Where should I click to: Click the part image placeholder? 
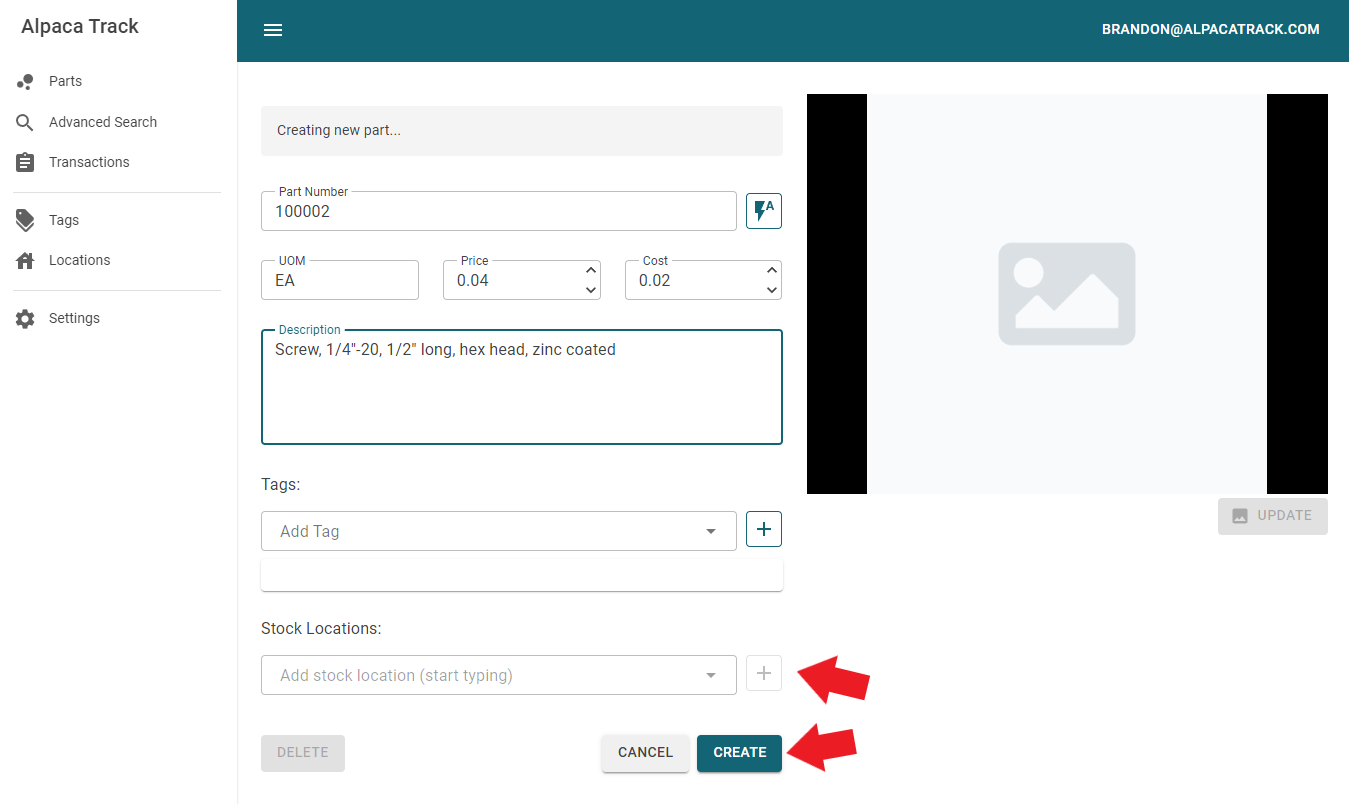coord(1066,294)
